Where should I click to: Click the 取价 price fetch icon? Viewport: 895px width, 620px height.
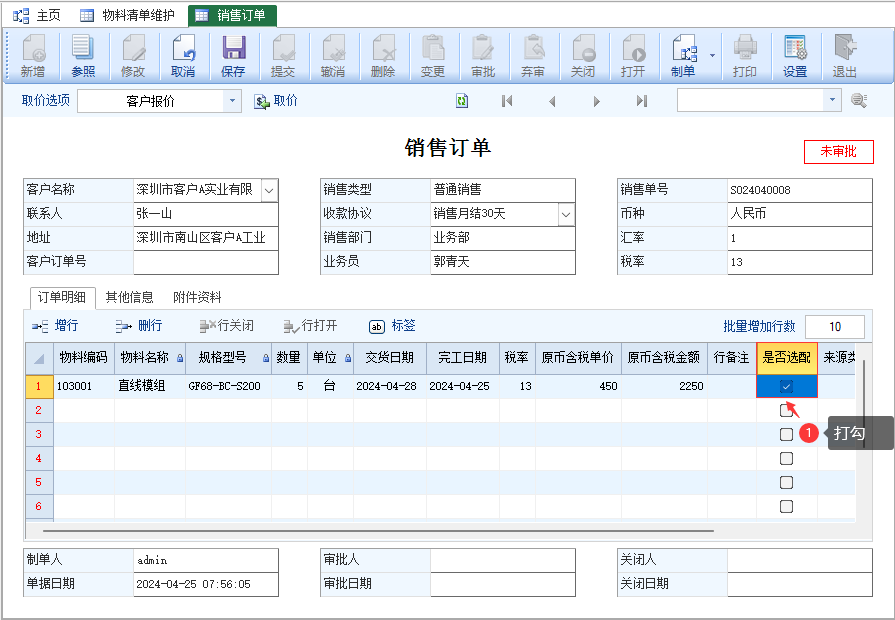click(x=261, y=102)
